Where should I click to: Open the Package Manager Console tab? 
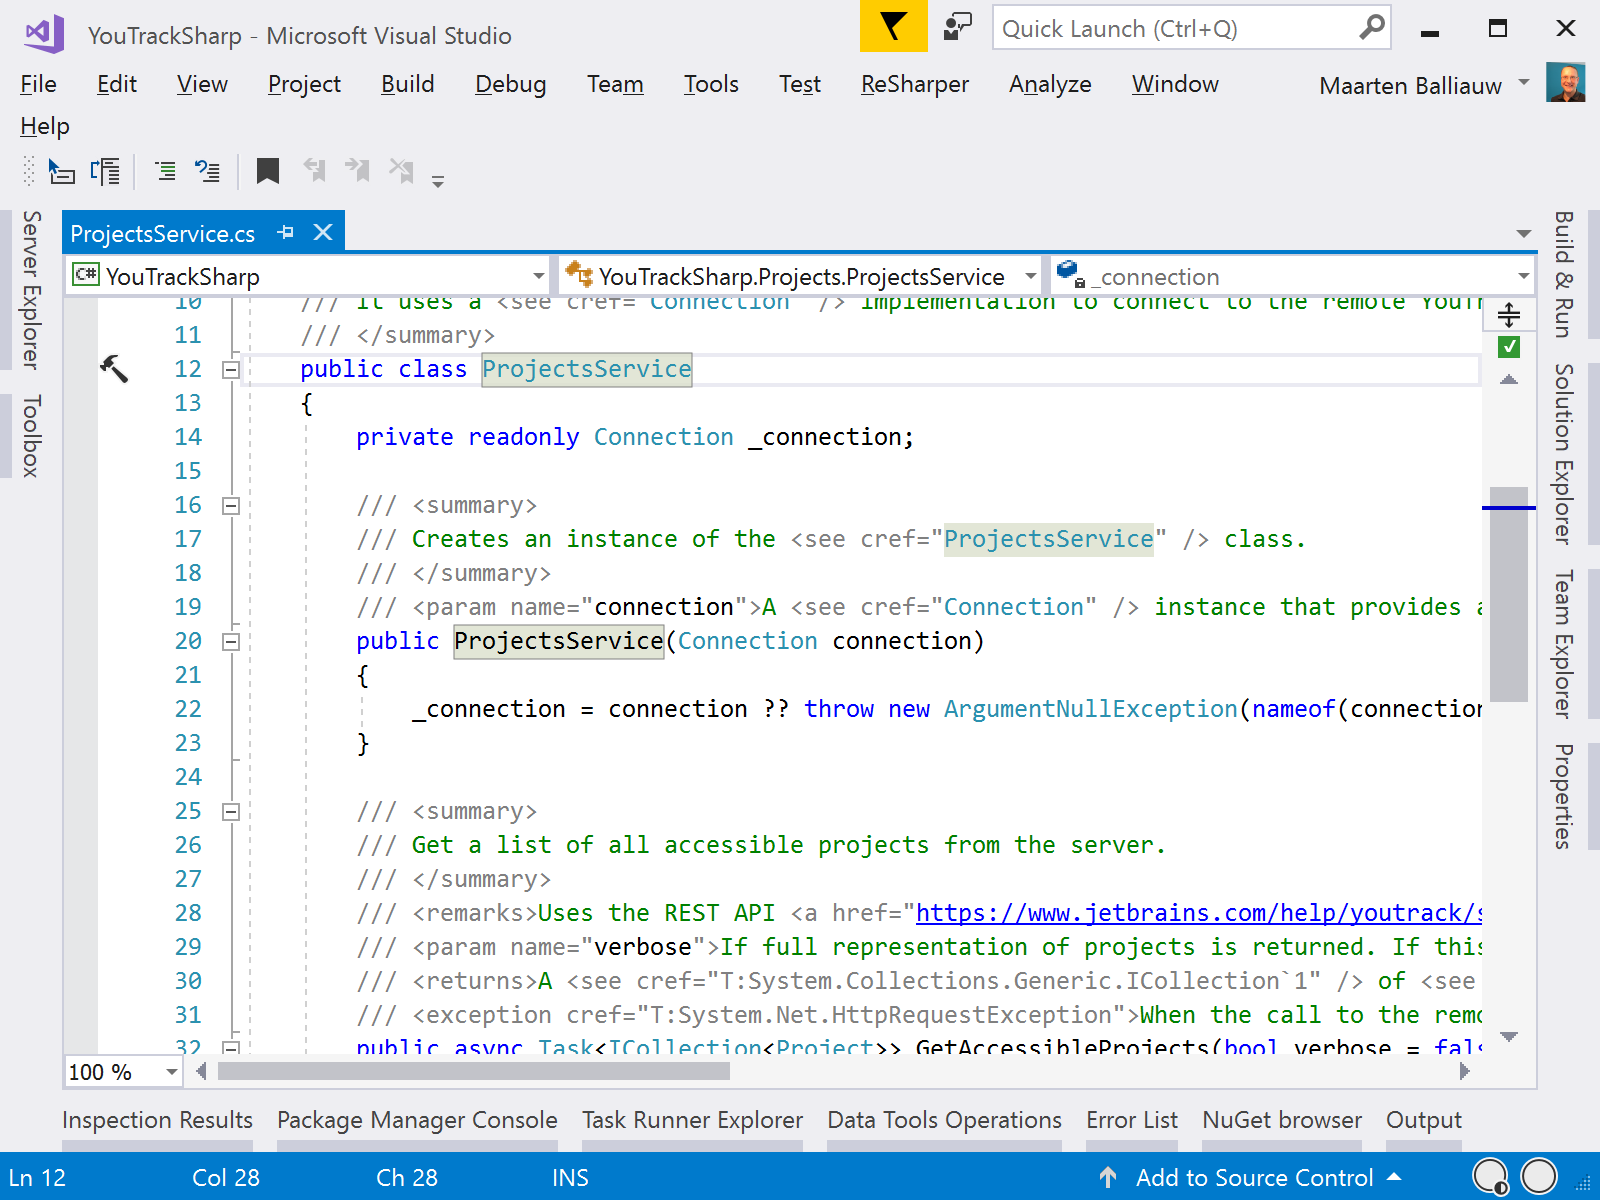tap(417, 1120)
